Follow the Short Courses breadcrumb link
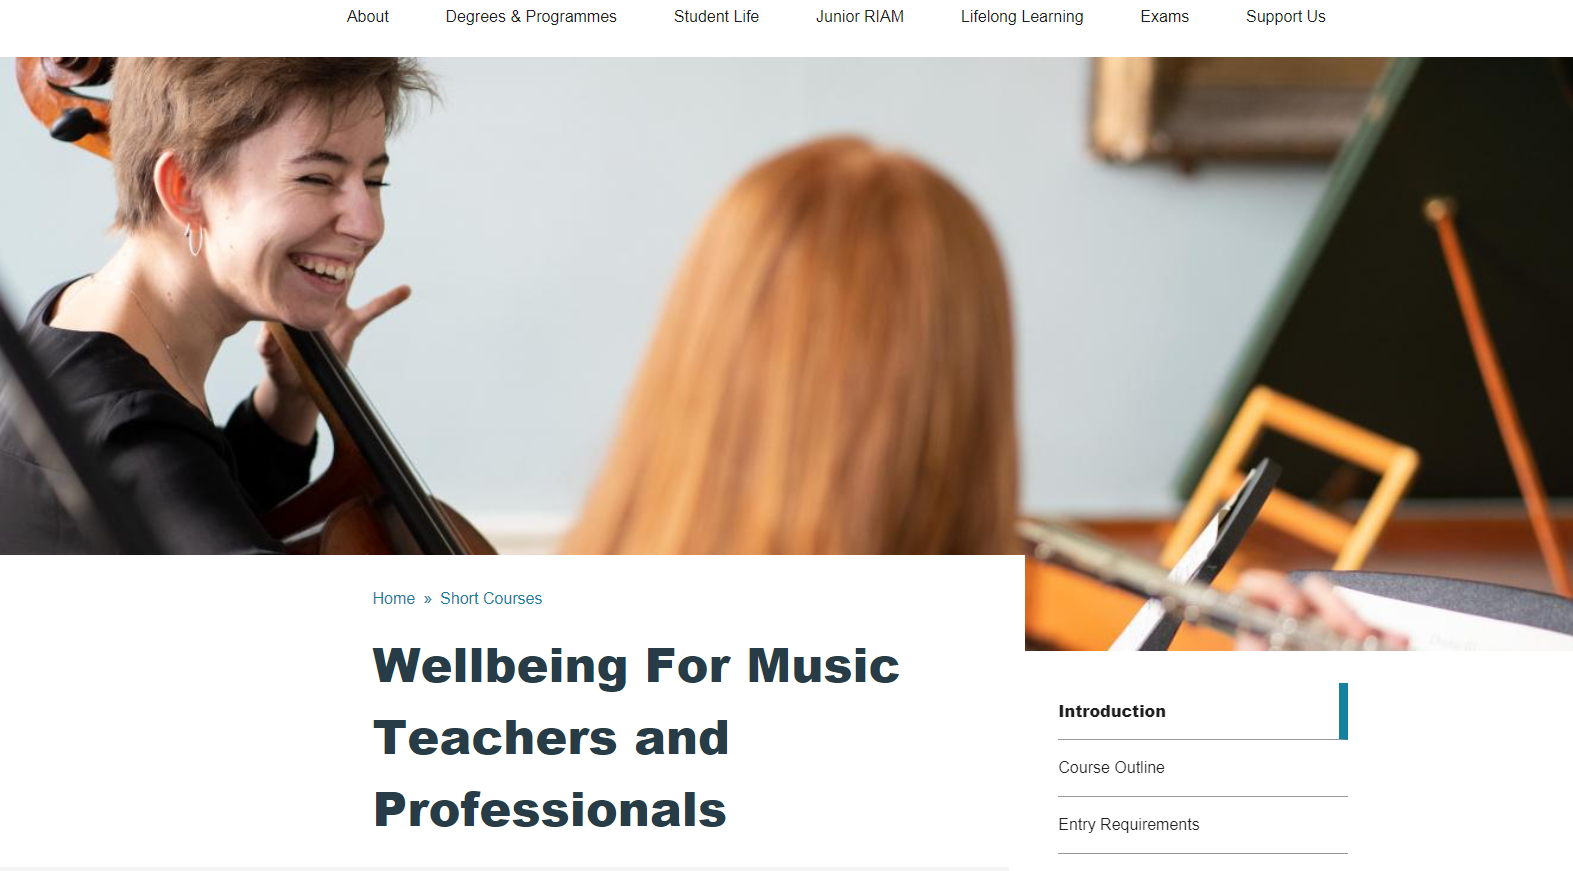Screen dimensions: 1573x871 click(x=491, y=598)
